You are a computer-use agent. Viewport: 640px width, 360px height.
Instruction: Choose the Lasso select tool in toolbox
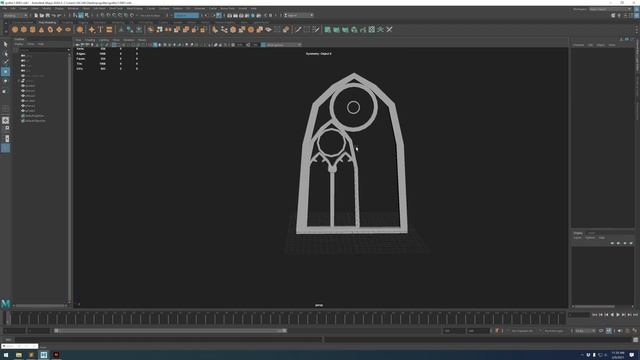pyautogui.click(x=5, y=53)
